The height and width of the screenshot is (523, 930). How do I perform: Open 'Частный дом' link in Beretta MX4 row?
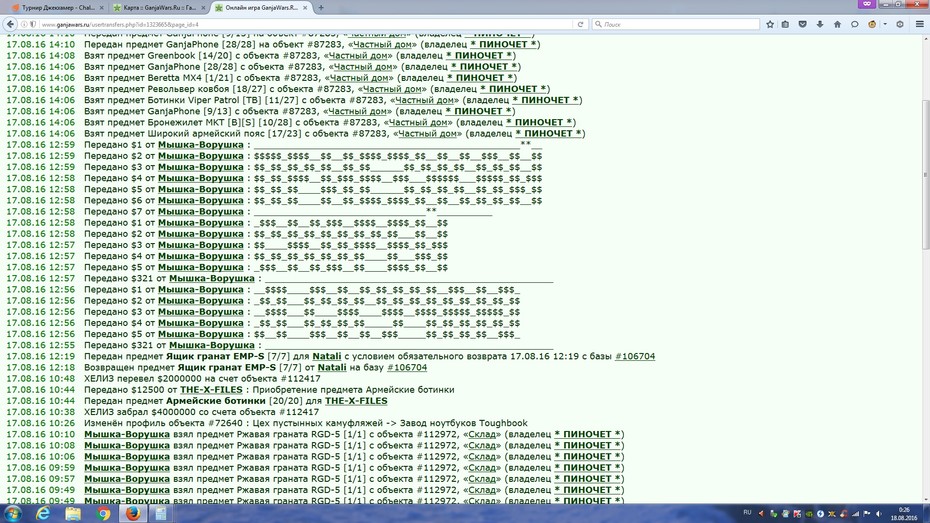click(359, 78)
